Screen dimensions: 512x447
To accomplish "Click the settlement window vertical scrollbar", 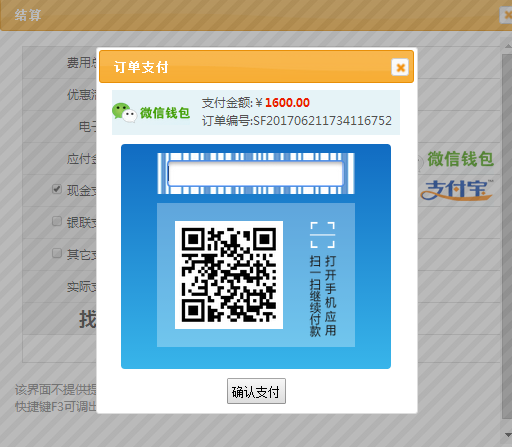I will (x=507, y=237).
